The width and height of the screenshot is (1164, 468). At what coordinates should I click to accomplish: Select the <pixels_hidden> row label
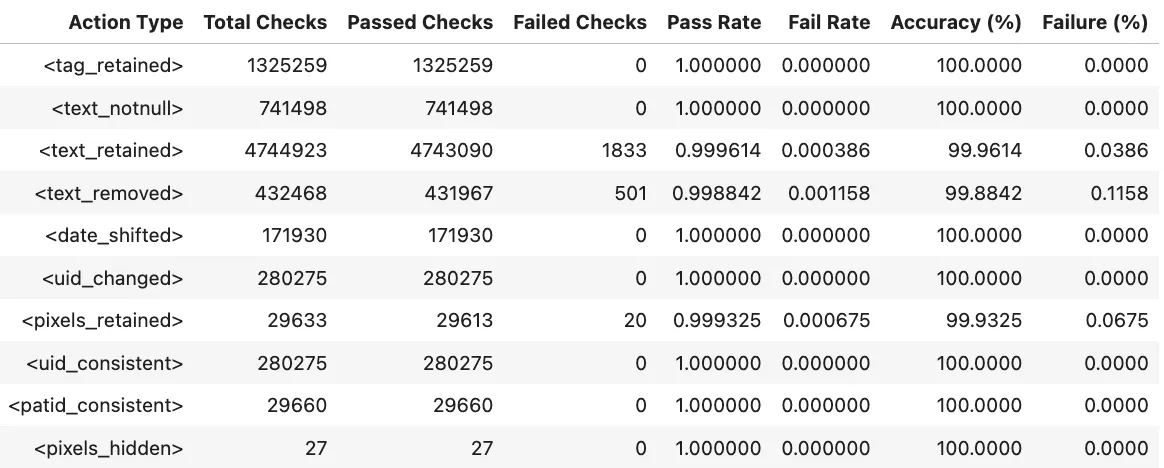(x=109, y=448)
